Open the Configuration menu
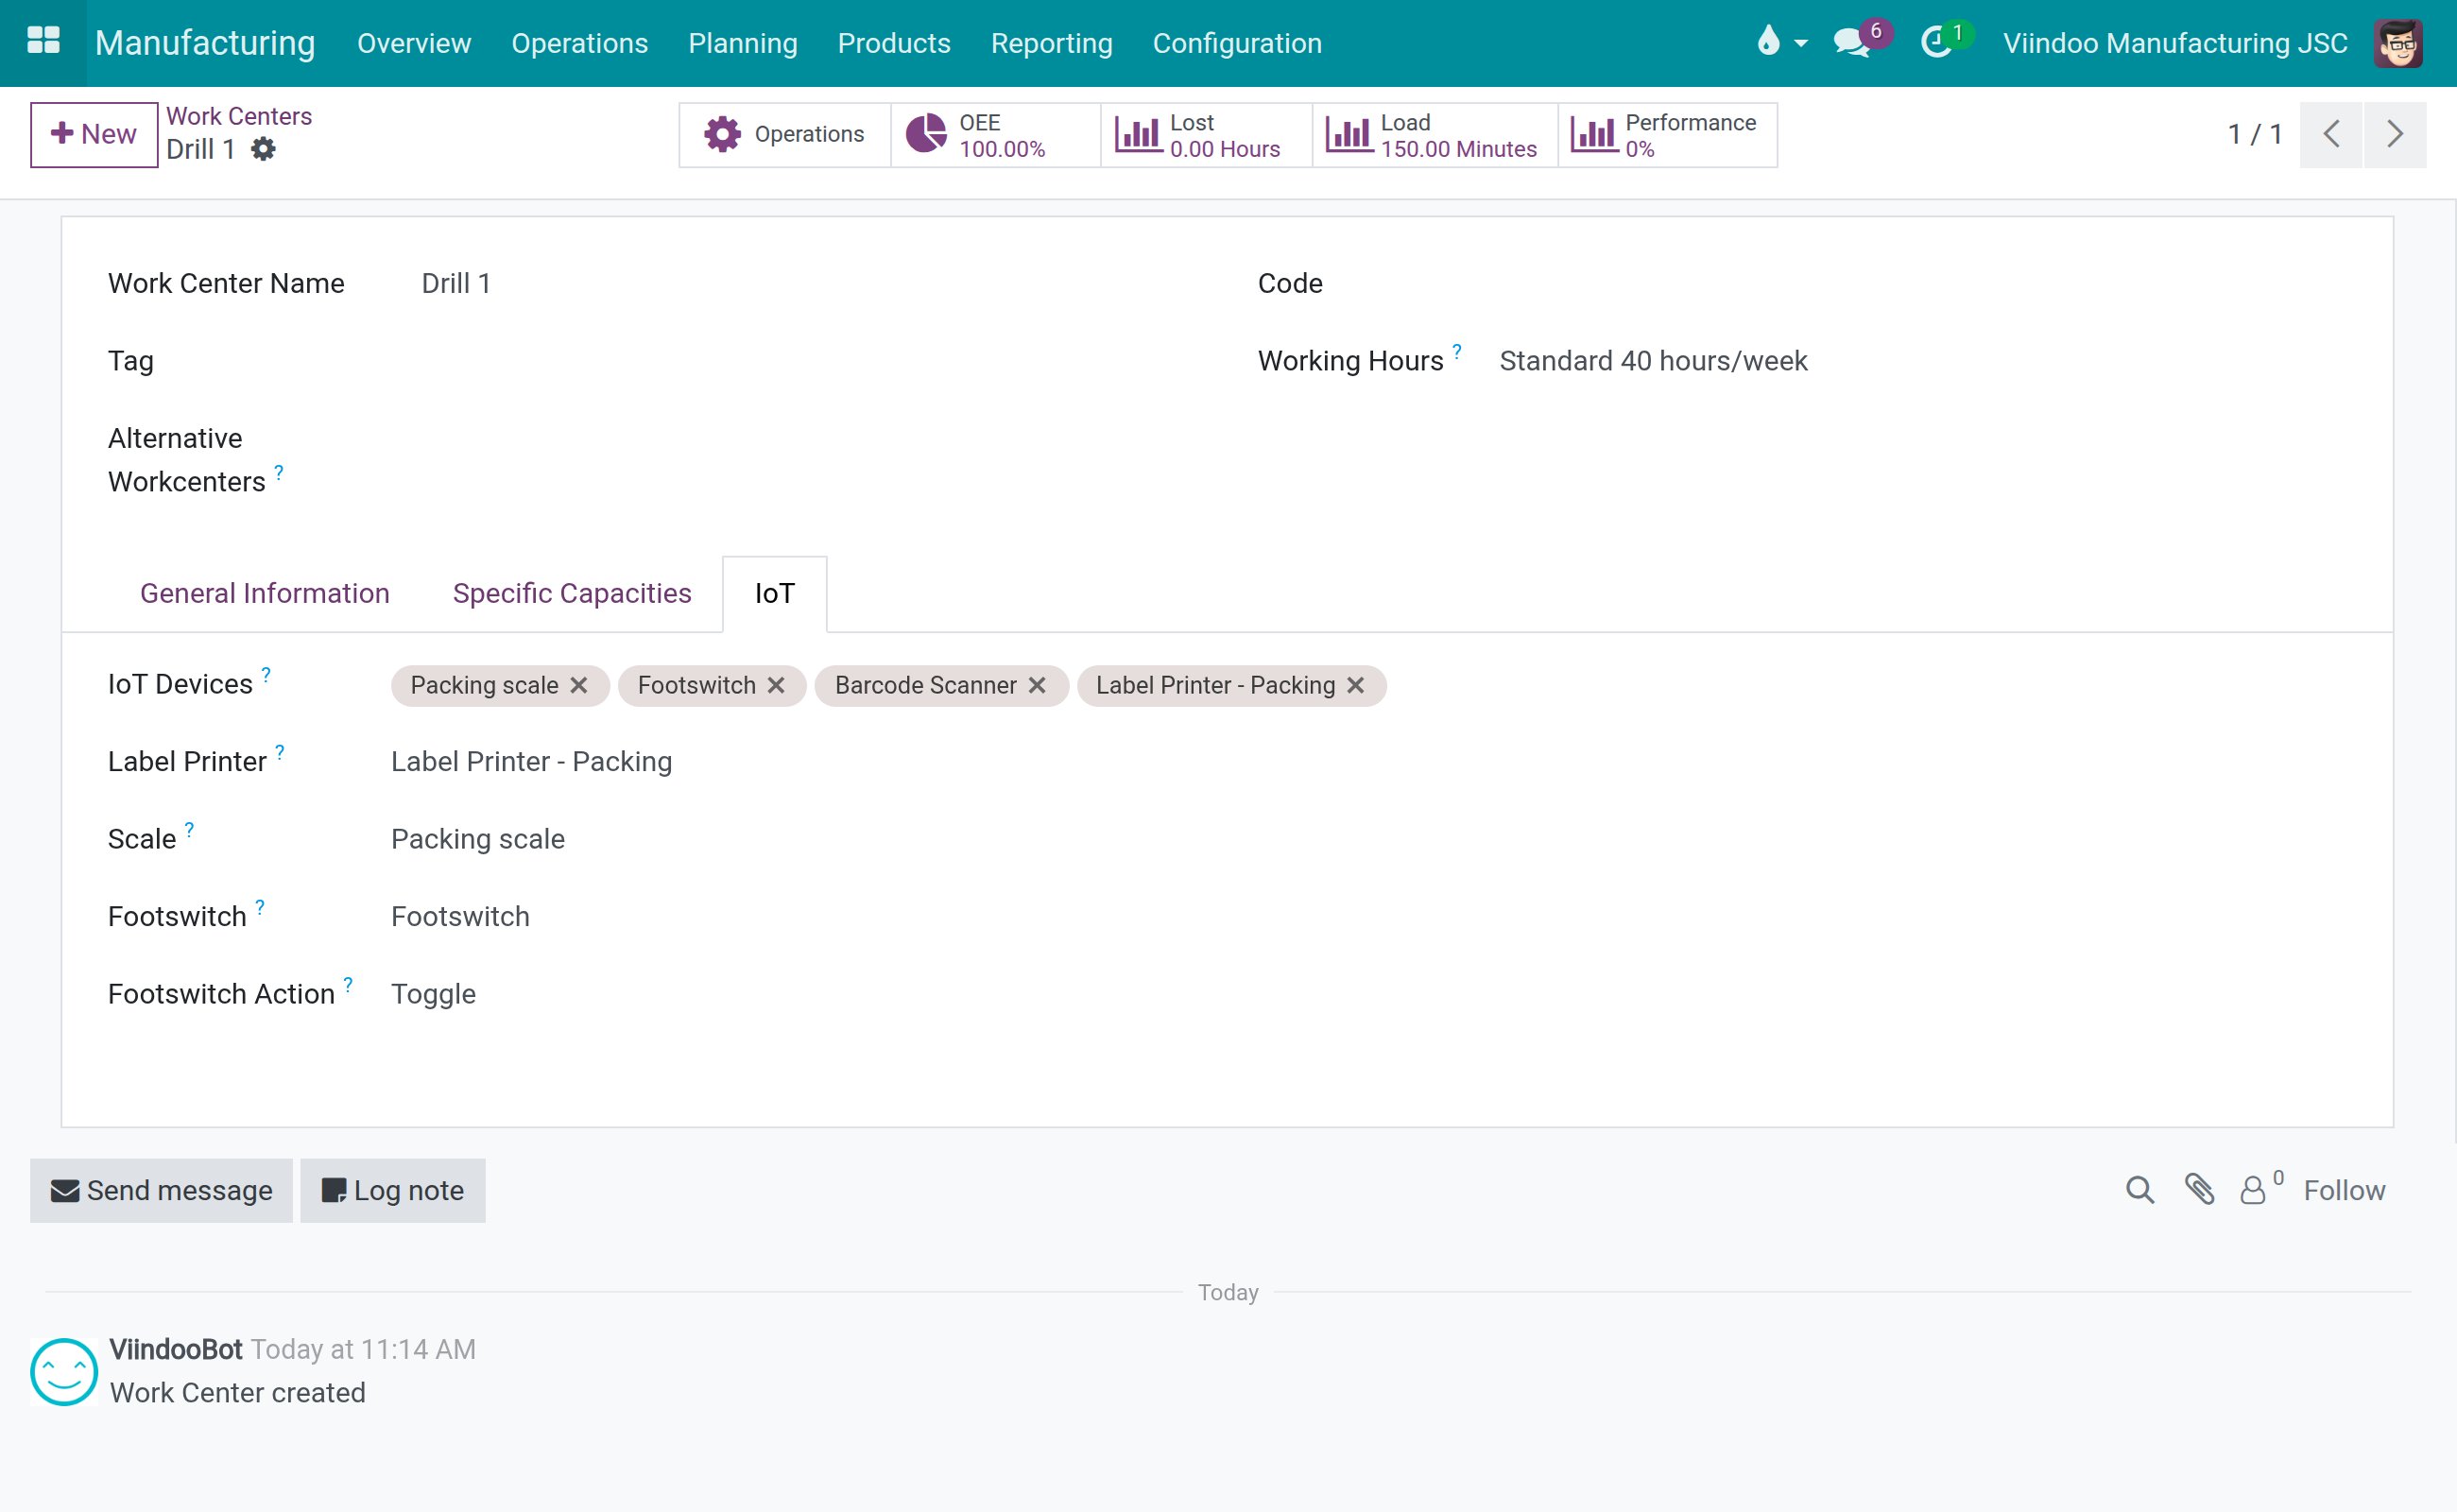The width and height of the screenshot is (2457, 1512). coord(1237,43)
